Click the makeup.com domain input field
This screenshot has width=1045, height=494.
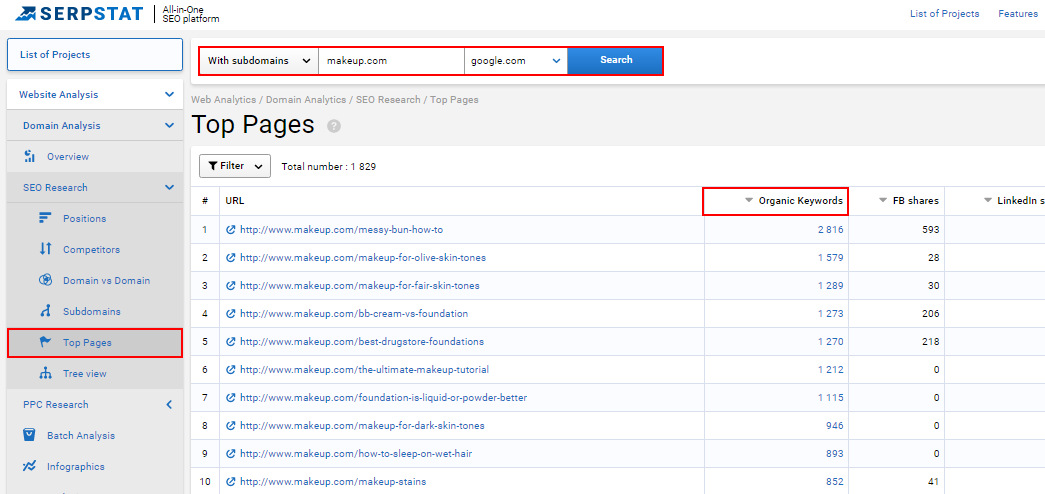click(391, 61)
